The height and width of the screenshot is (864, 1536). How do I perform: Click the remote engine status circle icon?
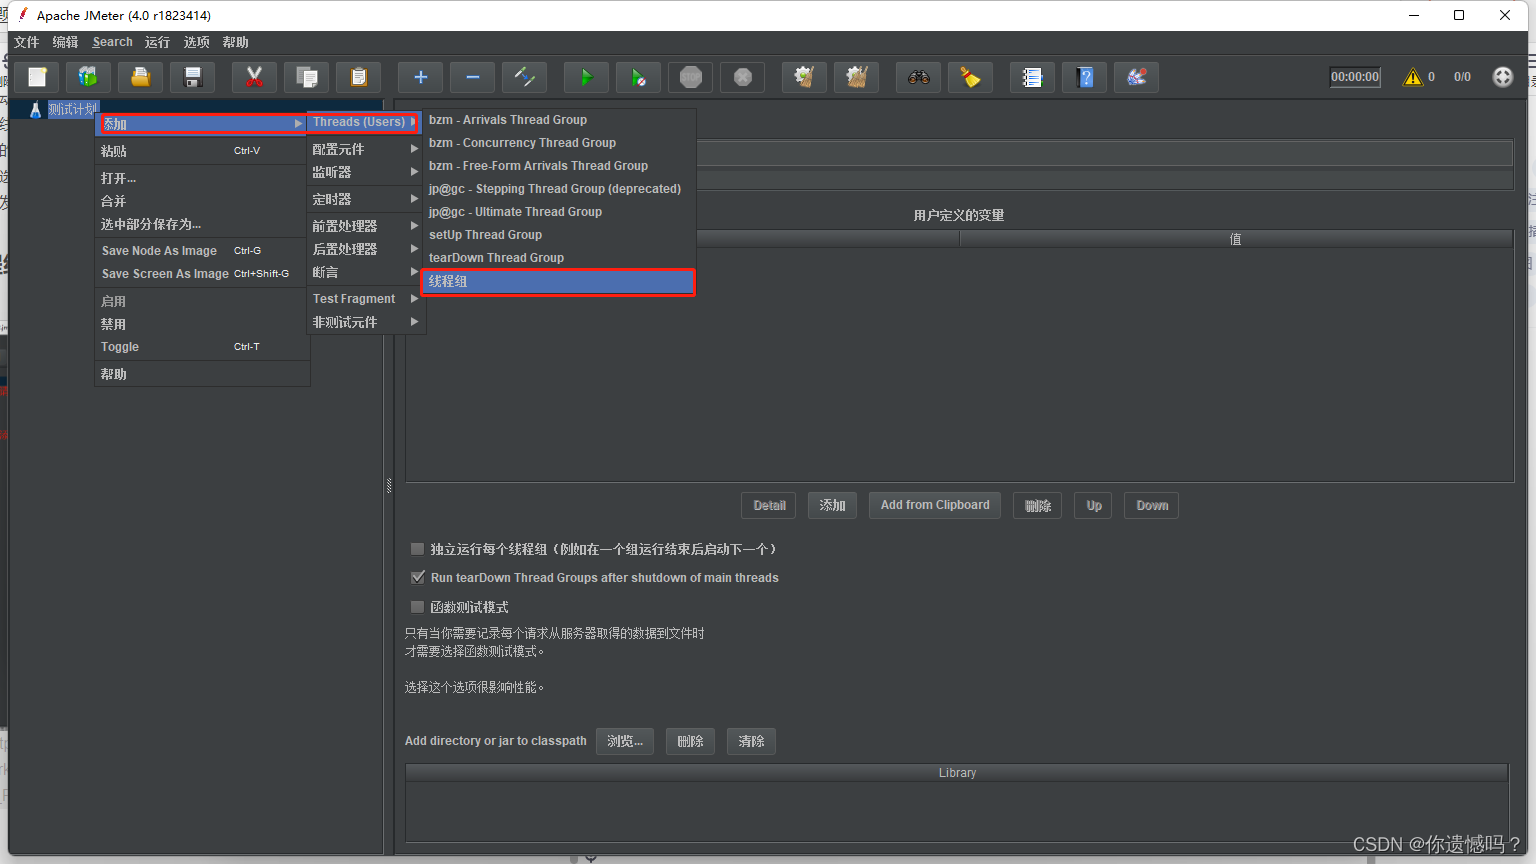(1503, 77)
